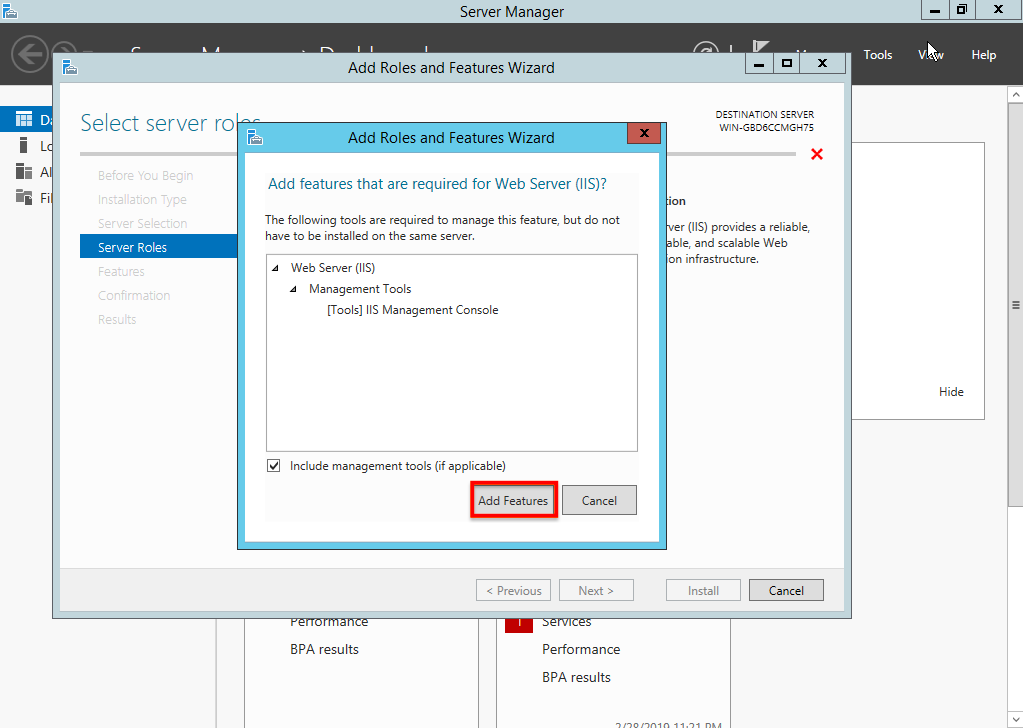Image resolution: width=1023 pixels, height=728 pixels.
Task: Open Performance in the left server tile
Action: click(x=329, y=622)
